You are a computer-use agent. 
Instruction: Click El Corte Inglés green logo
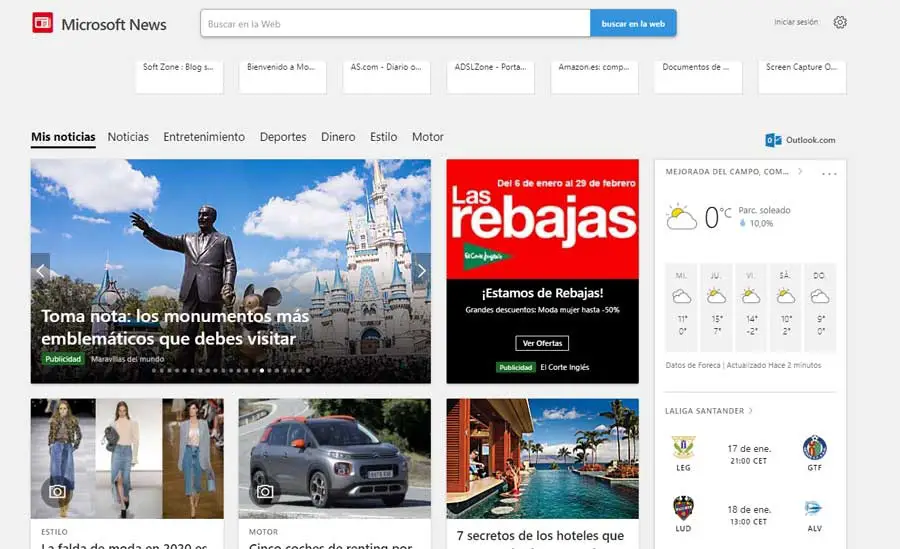(x=486, y=256)
